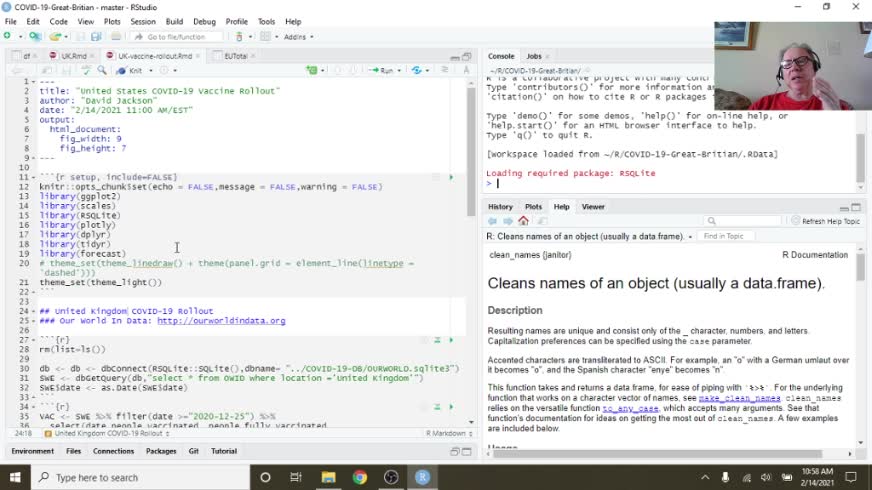The width and height of the screenshot is (872, 490).
Task: Click the find/replace magnifier icon in editor
Action: pos(102,70)
